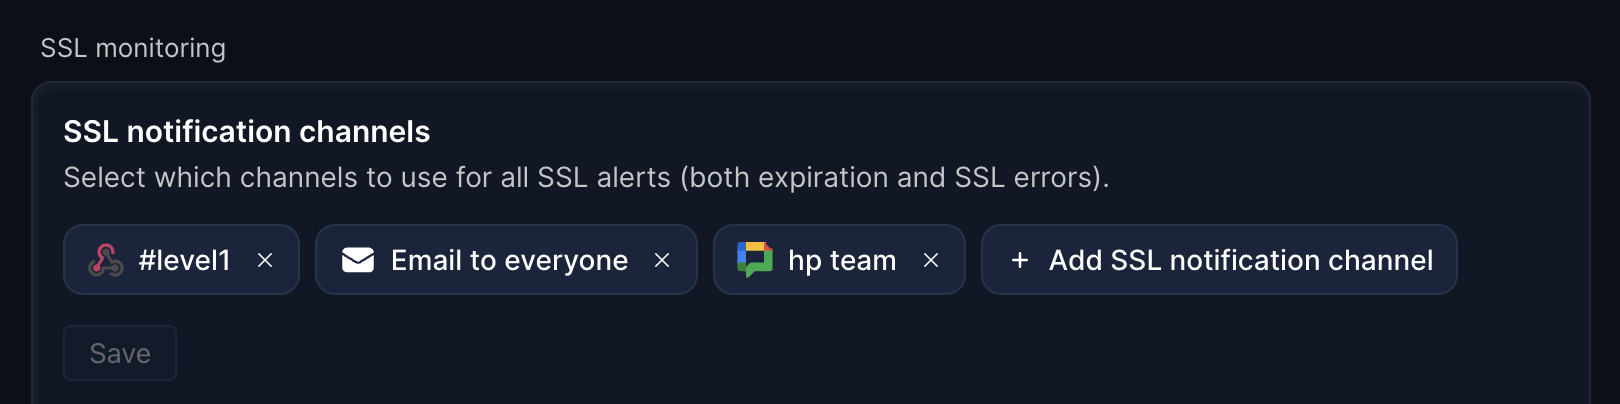Click the envelope icon for Email to everyone
This screenshot has height=404, width=1620.
[x=358, y=260]
